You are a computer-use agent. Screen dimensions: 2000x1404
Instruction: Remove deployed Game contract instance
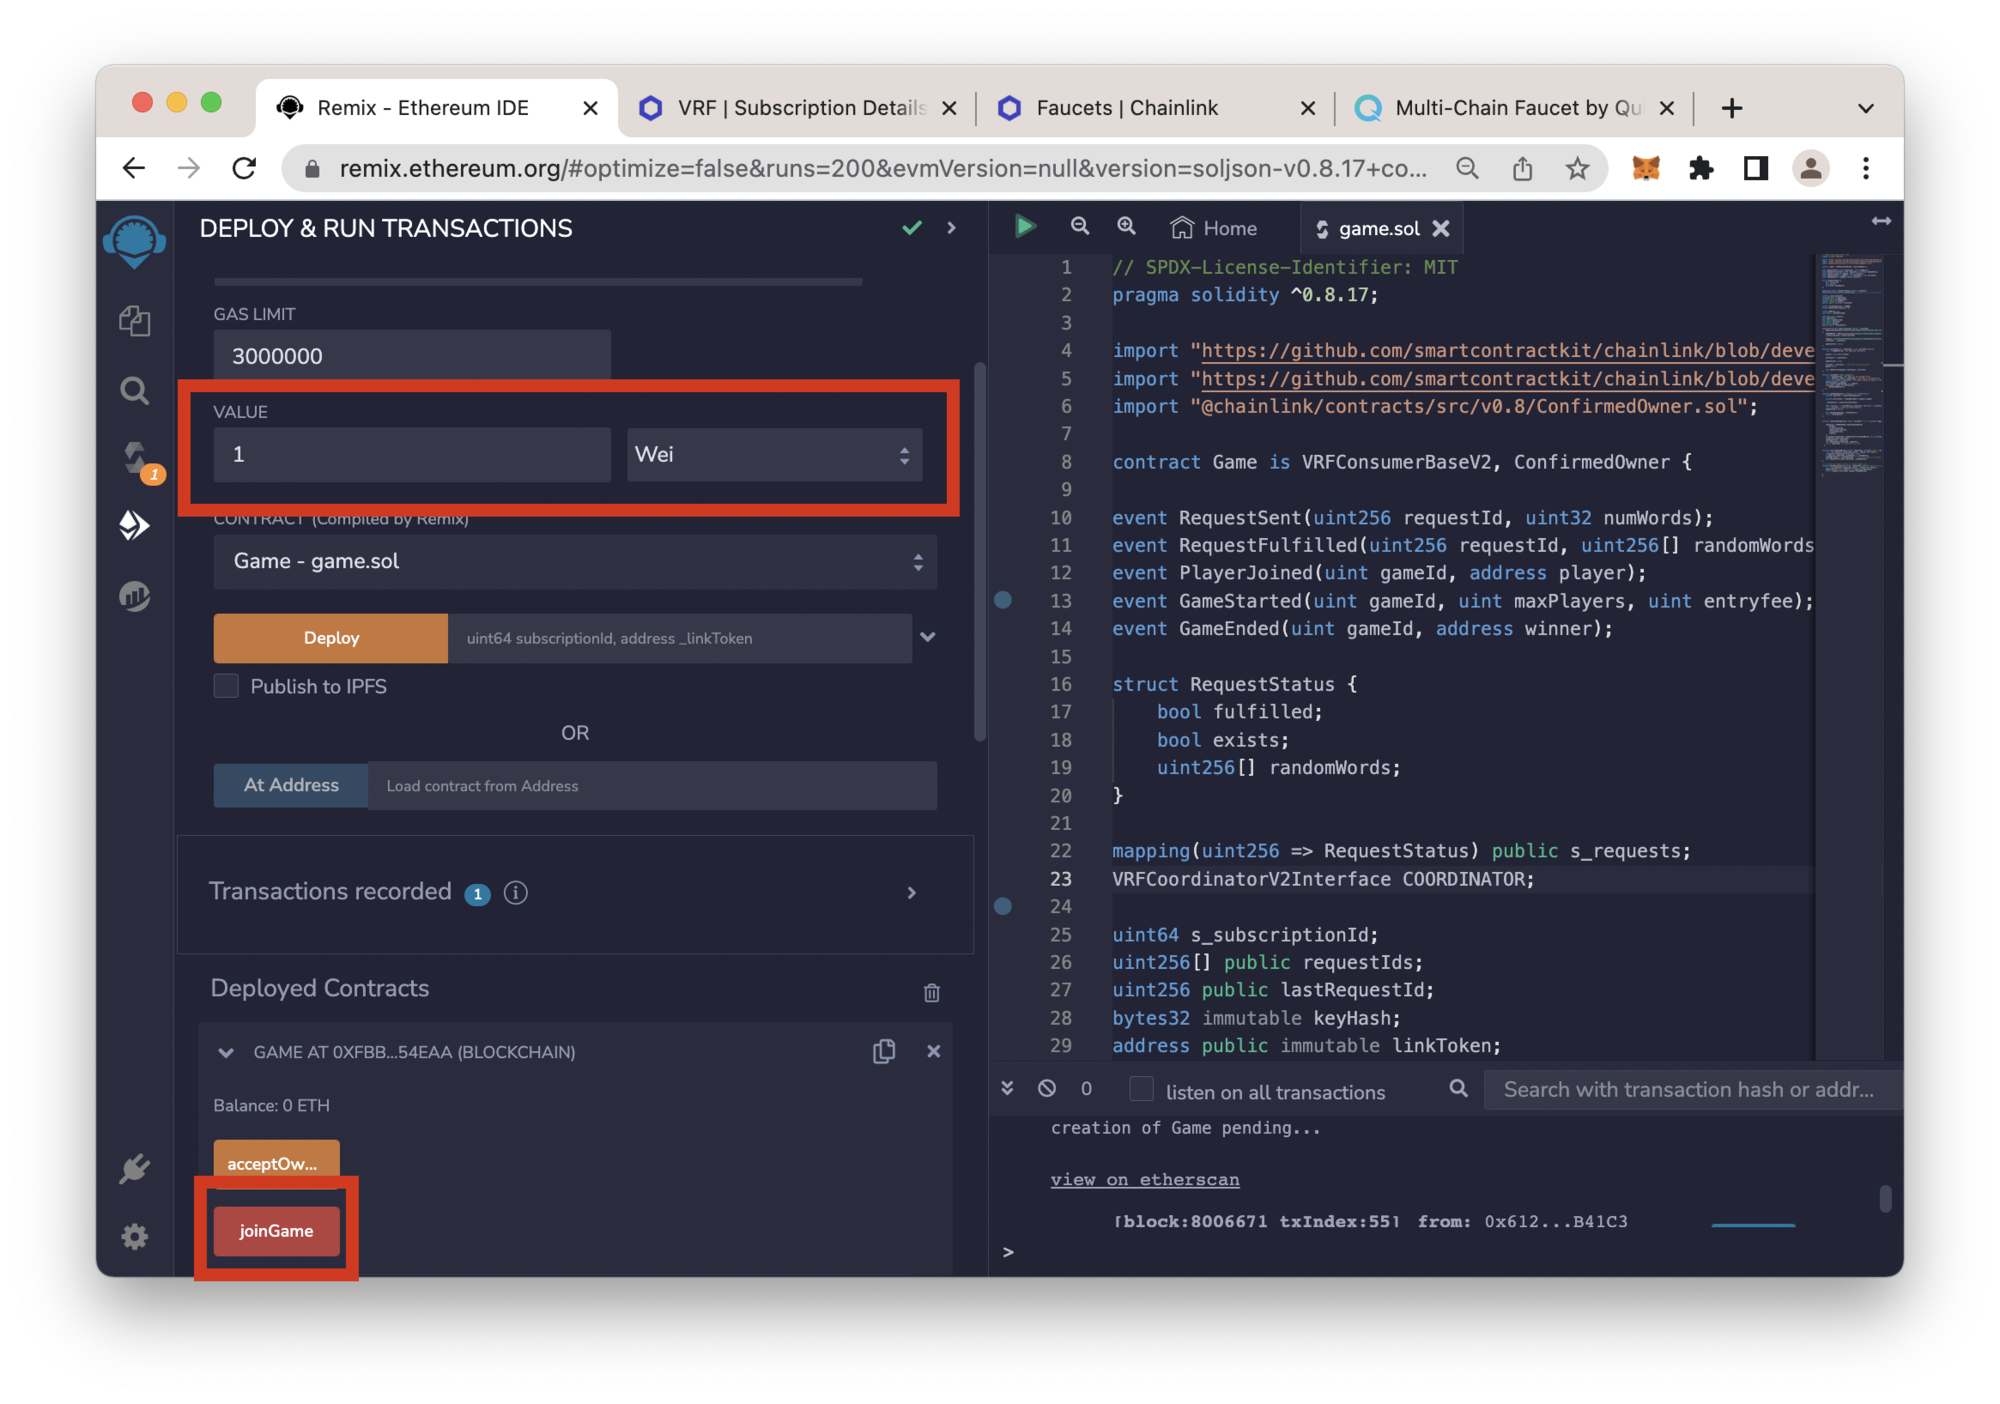point(933,1051)
